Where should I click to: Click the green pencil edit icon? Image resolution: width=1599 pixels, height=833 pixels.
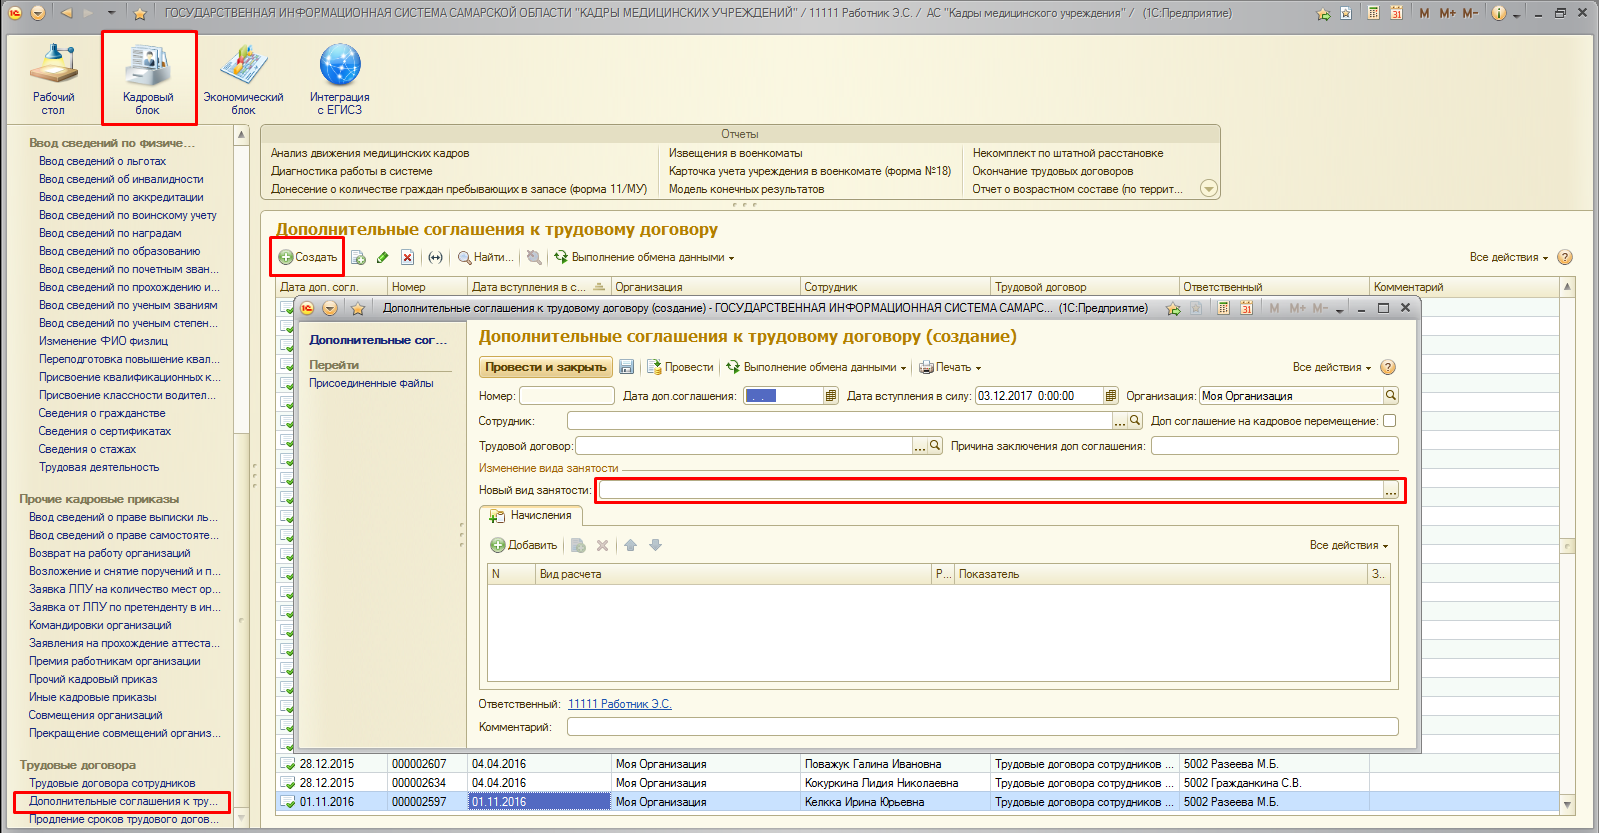click(382, 258)
